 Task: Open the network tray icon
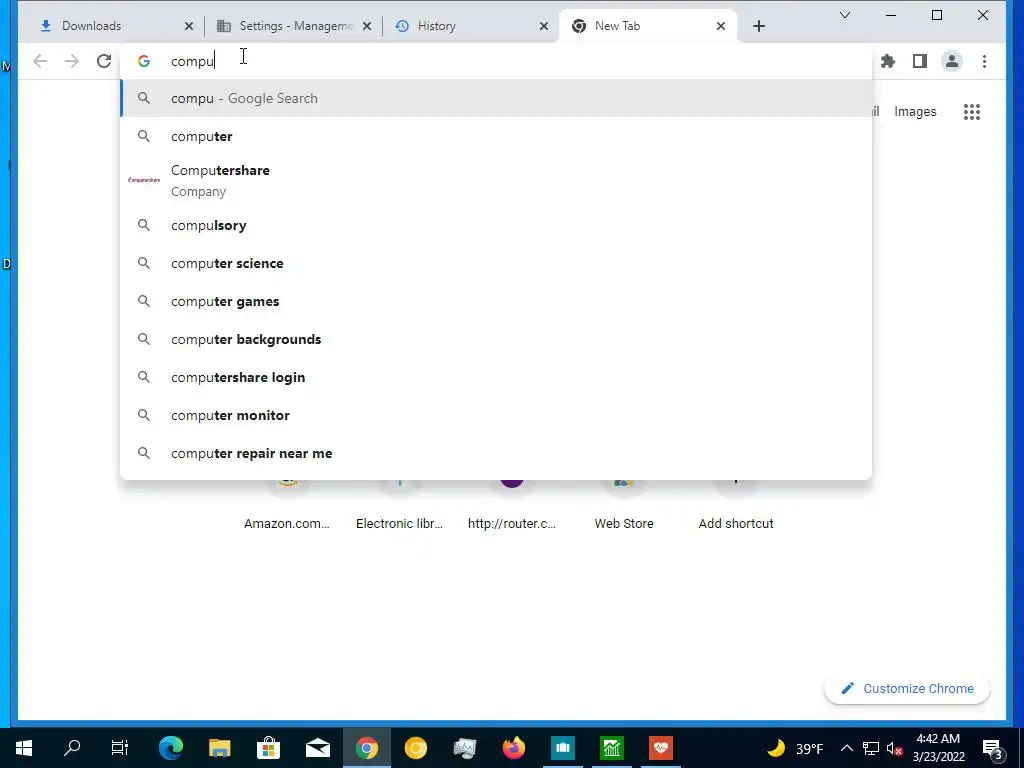click(x=871, y=748)
